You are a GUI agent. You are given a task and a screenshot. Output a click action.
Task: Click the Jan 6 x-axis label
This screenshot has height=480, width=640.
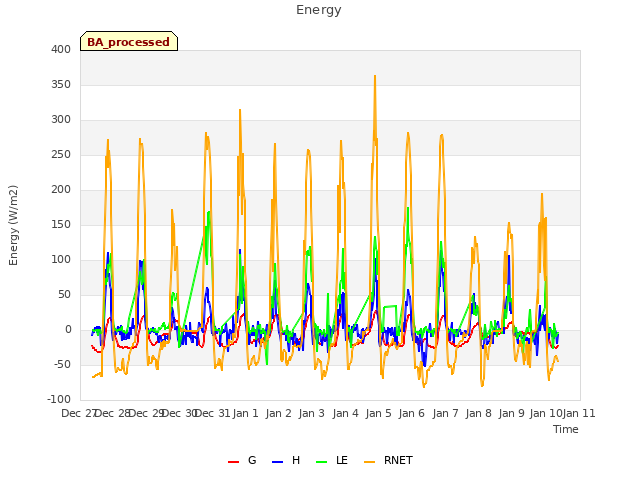pos(412,414)
